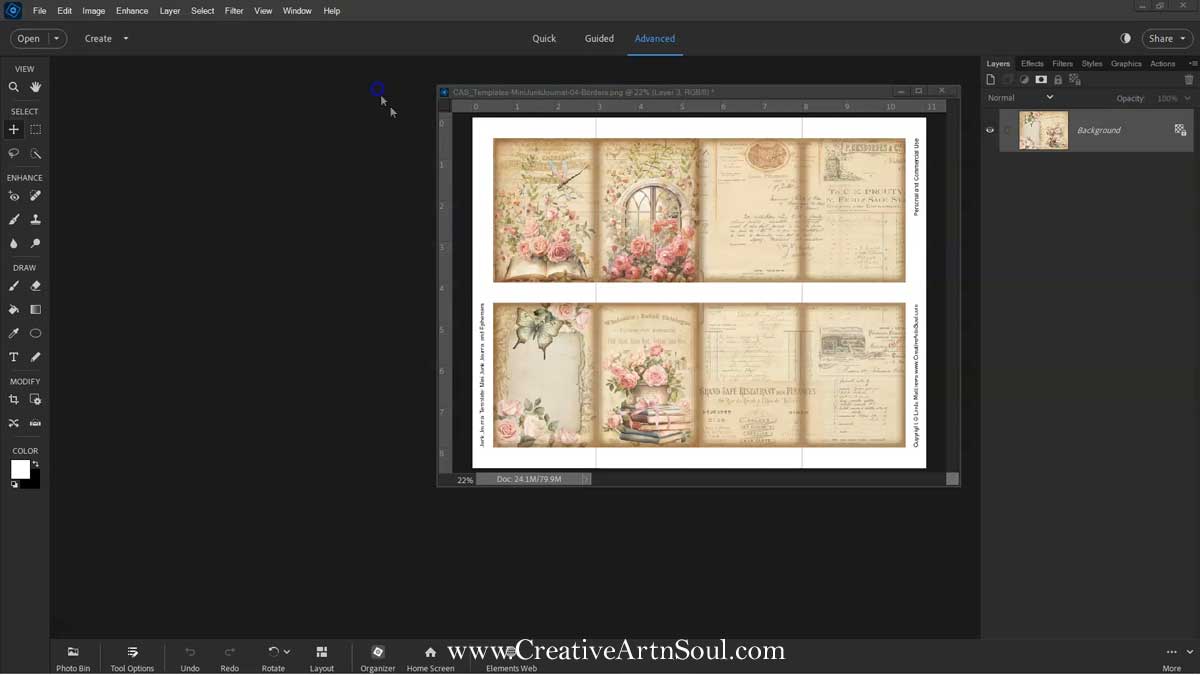
Task: Select the Spot Healing Brush tool
Action: 36,196
